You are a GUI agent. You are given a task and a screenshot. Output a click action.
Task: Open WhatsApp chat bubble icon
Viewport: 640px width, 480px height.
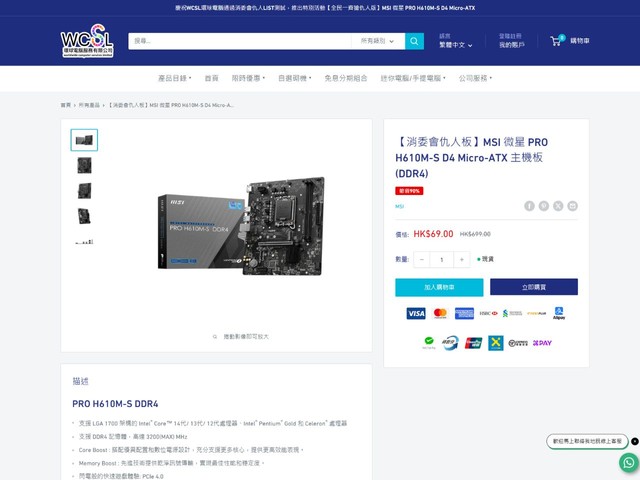[629, 462]
